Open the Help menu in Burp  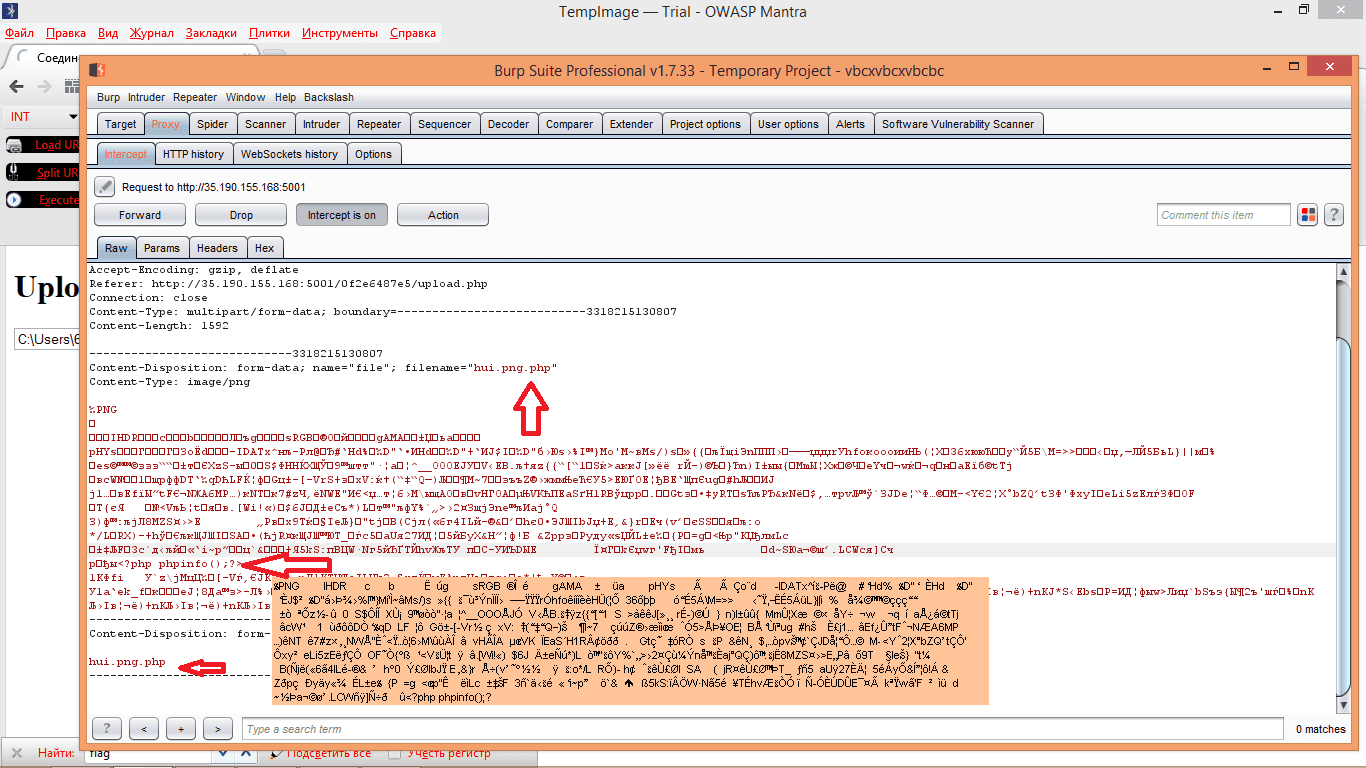pyautogui.click(x=285, y=97)
